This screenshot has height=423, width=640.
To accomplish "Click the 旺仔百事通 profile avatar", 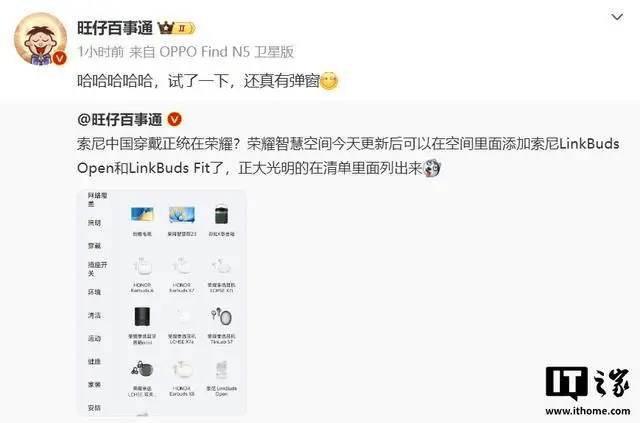I will [x=40, y=38].
